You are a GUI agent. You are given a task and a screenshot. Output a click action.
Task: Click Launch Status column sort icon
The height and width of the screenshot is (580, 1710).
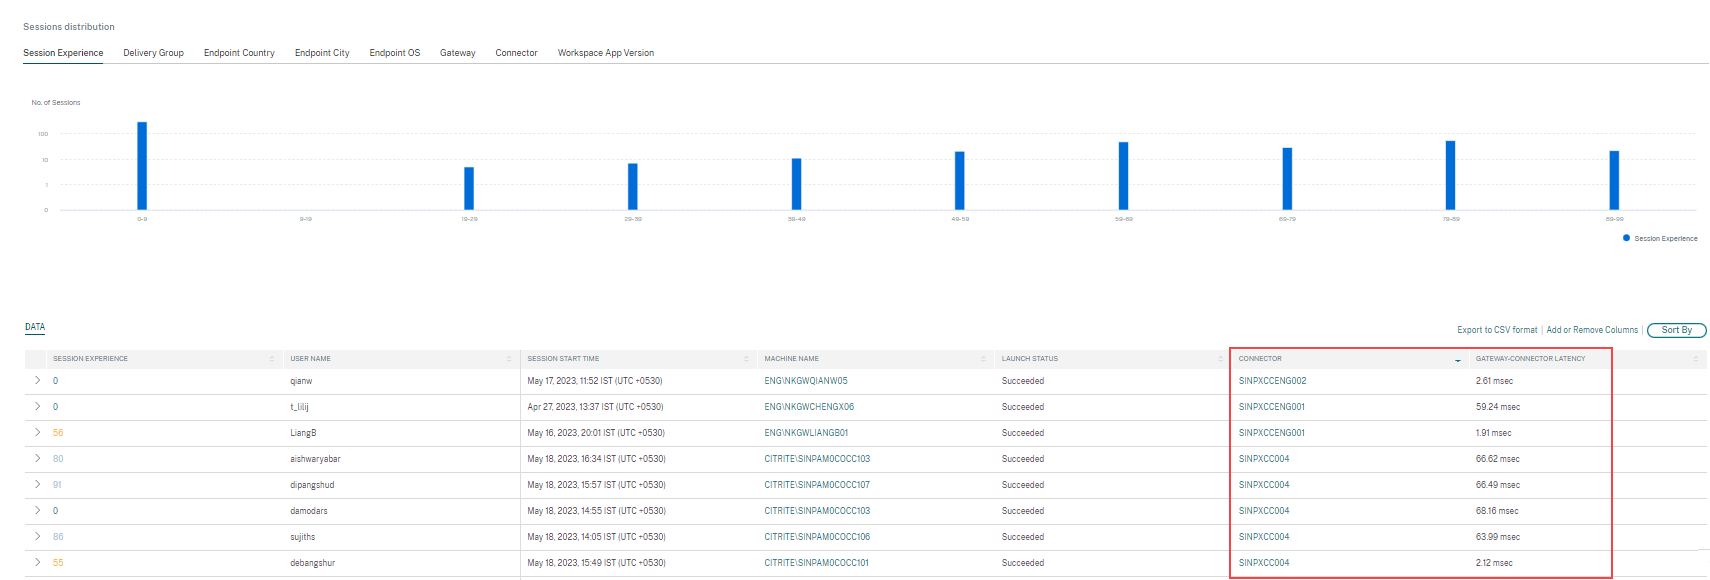click(1220, 359)
